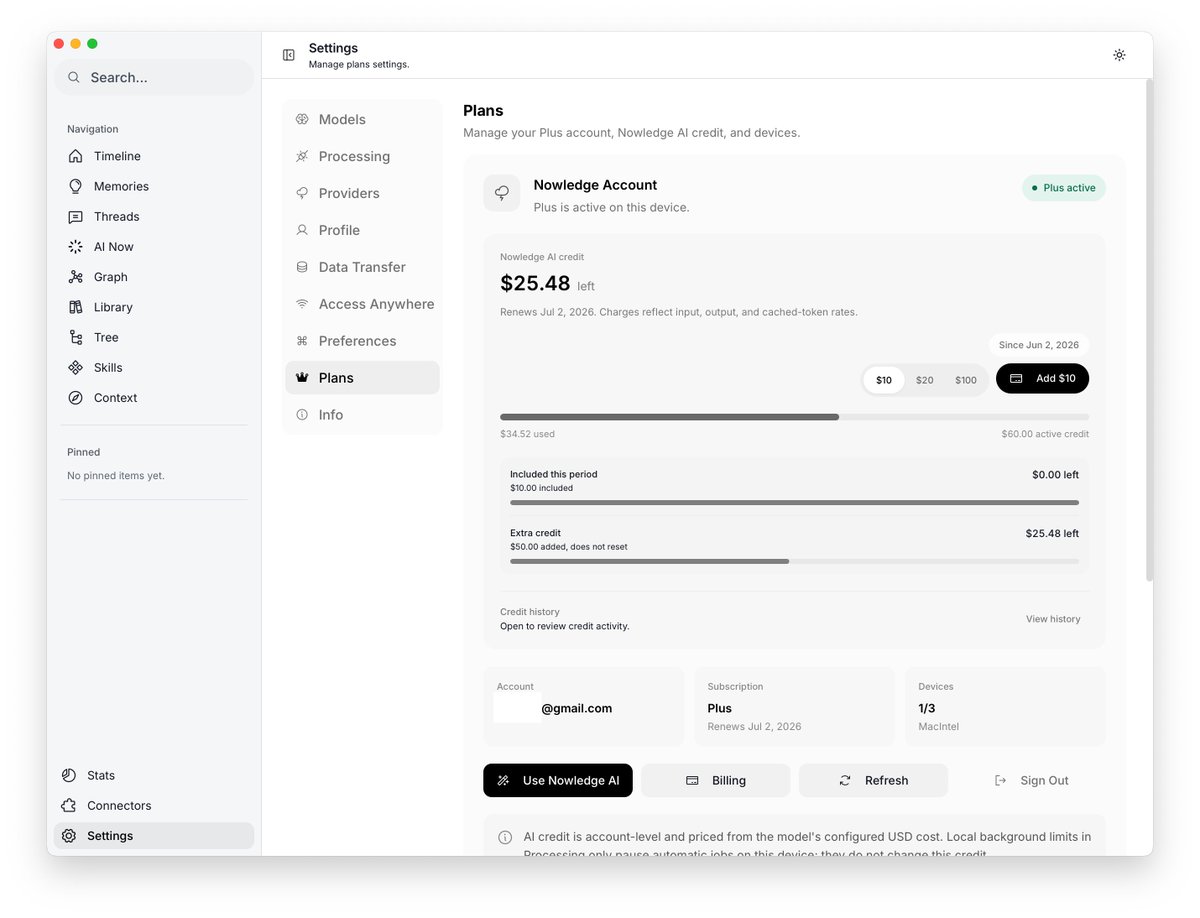Click the Connectors puzzle icon

click(68, 805)
